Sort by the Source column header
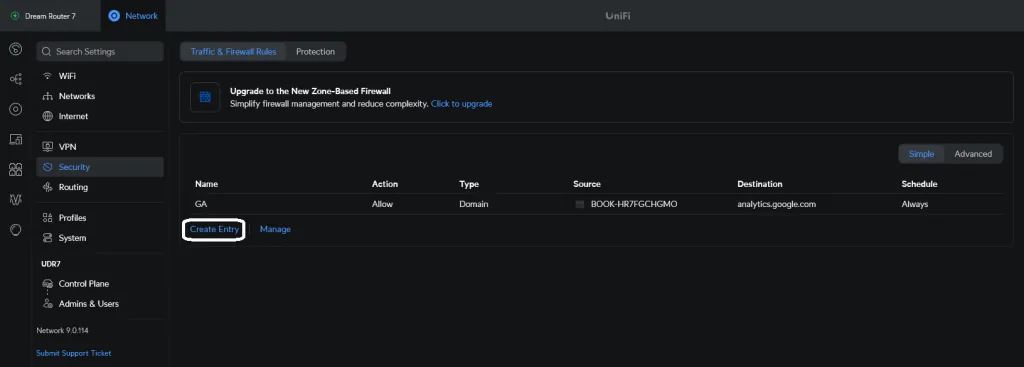1024x367 pixels. pos(587,184)
